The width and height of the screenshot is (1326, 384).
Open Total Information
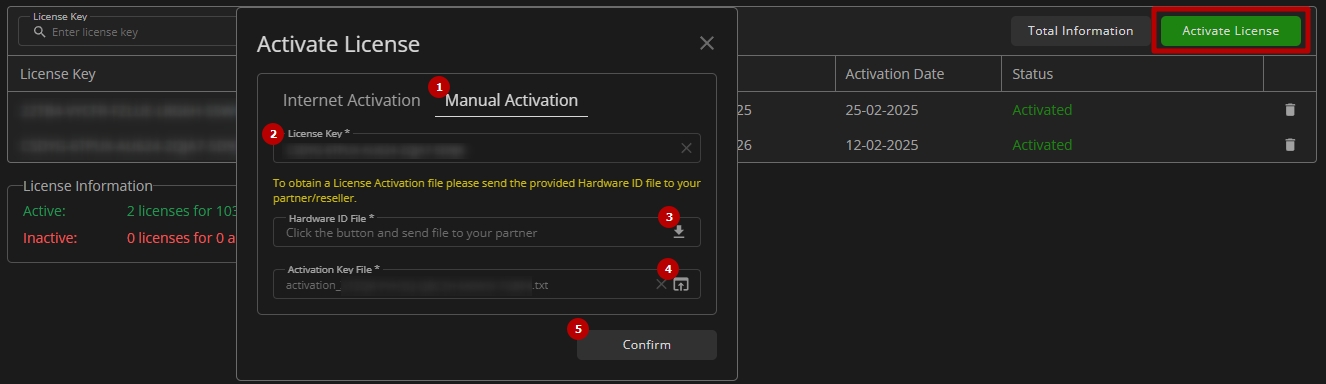tap(1080, 31)
